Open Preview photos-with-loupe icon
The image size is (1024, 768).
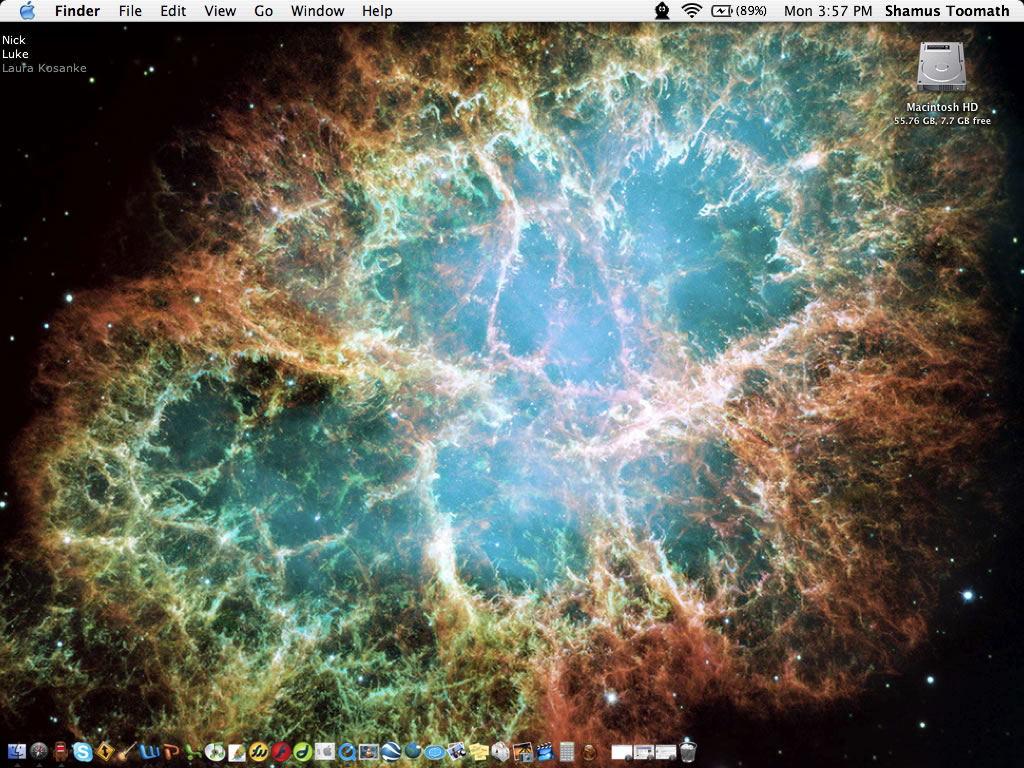click(x=456, y=752)
